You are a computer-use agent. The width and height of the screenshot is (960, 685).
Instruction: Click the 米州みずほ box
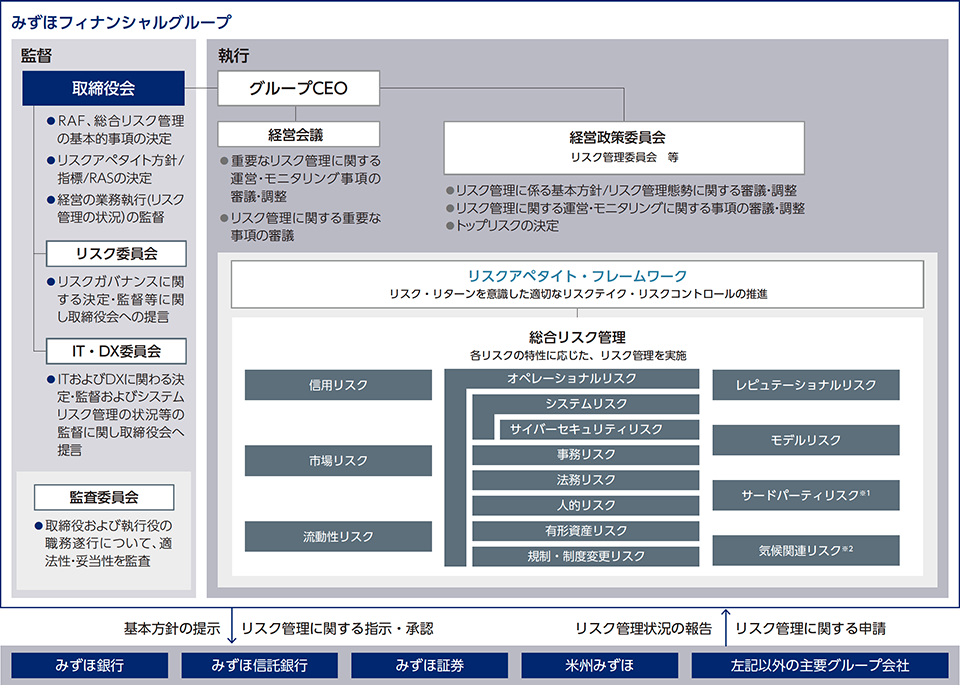[x=600, y=665]
